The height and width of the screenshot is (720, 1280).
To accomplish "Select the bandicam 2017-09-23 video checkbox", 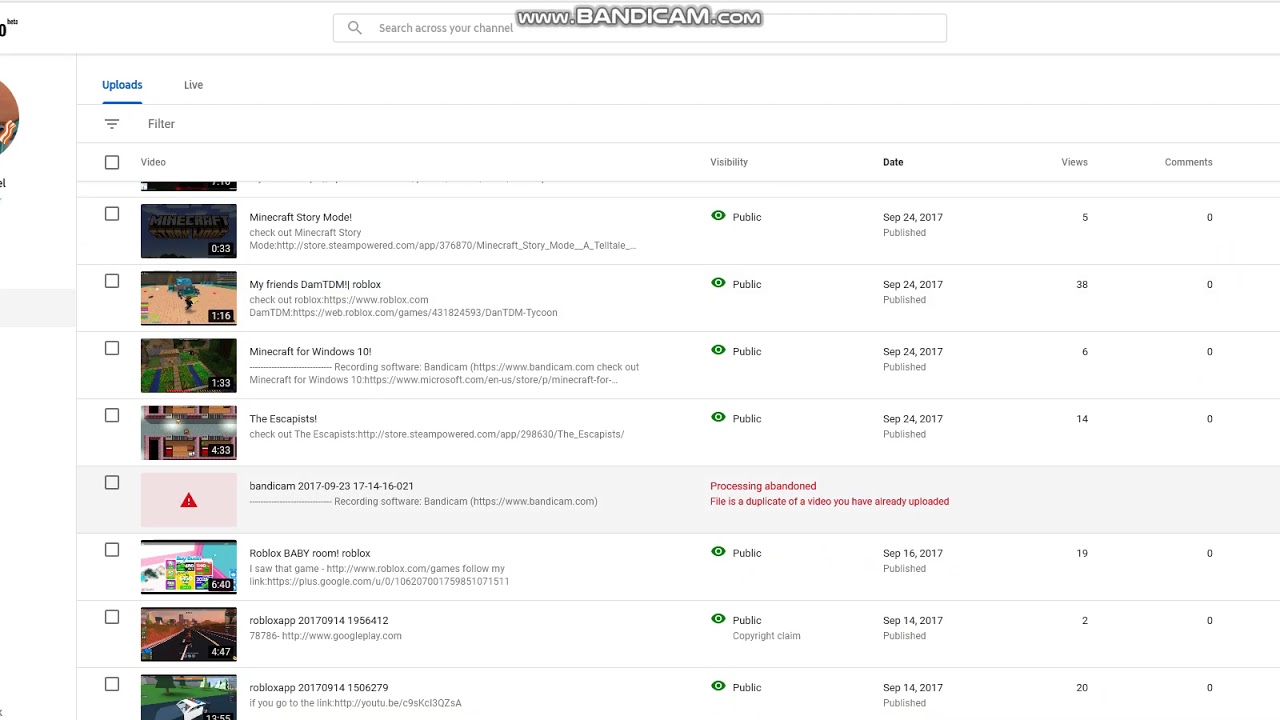I will pyautogui.click(x=112, y=482).
